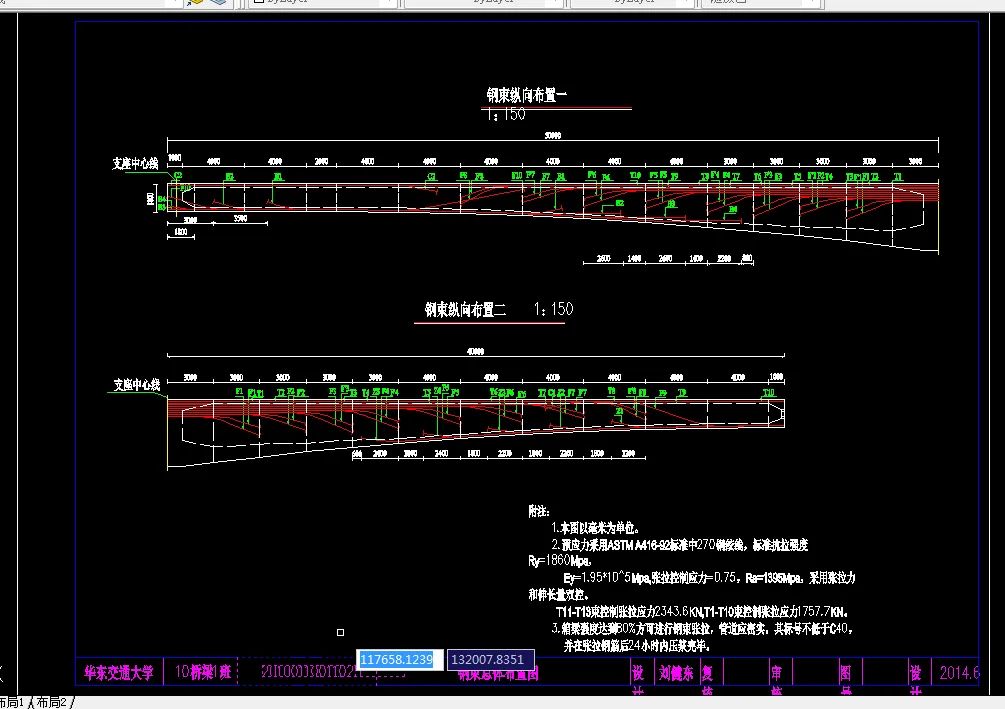
Task: Select the T11-T13 tension stress note line
Action: click(x=702, y=612)
